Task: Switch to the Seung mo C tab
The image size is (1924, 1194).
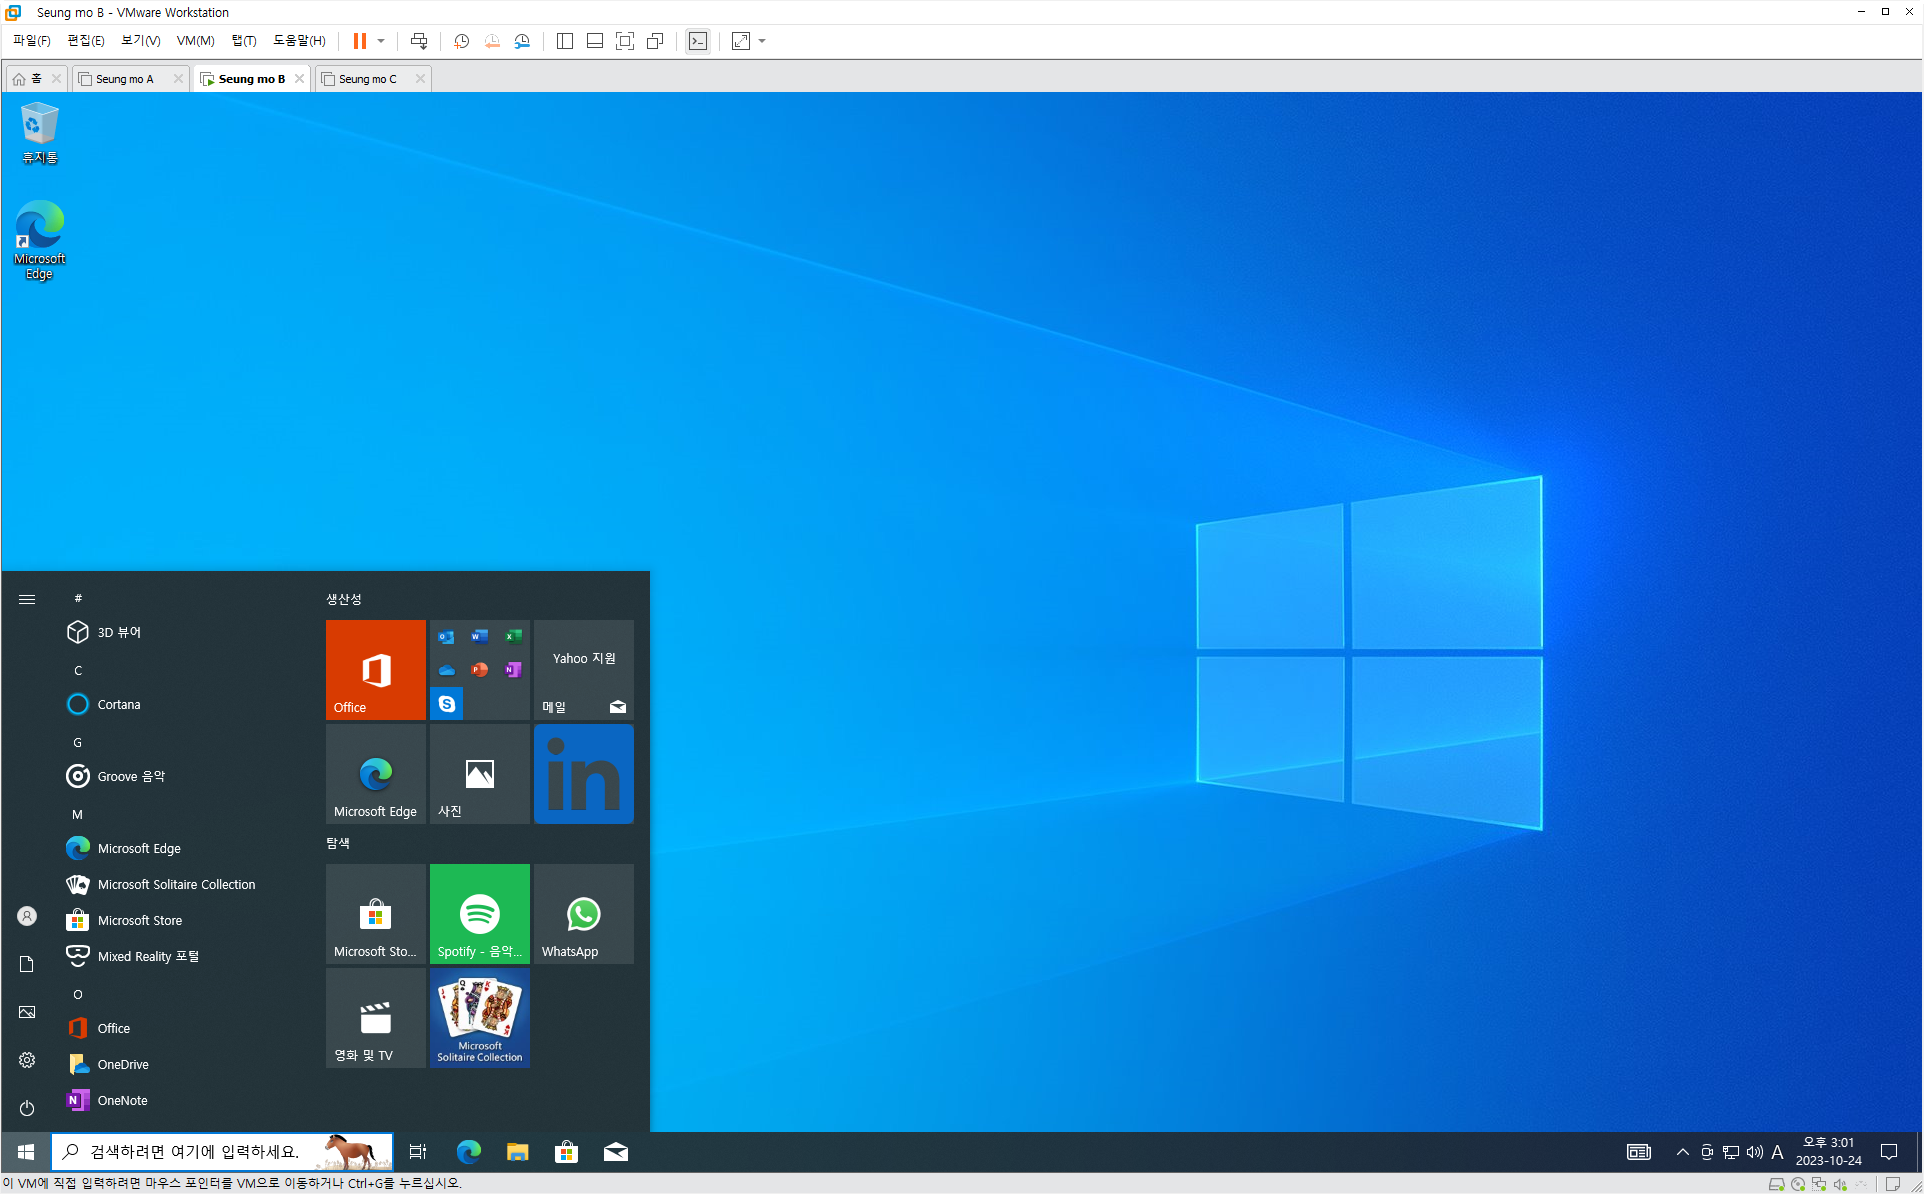Action: [367, 79]
